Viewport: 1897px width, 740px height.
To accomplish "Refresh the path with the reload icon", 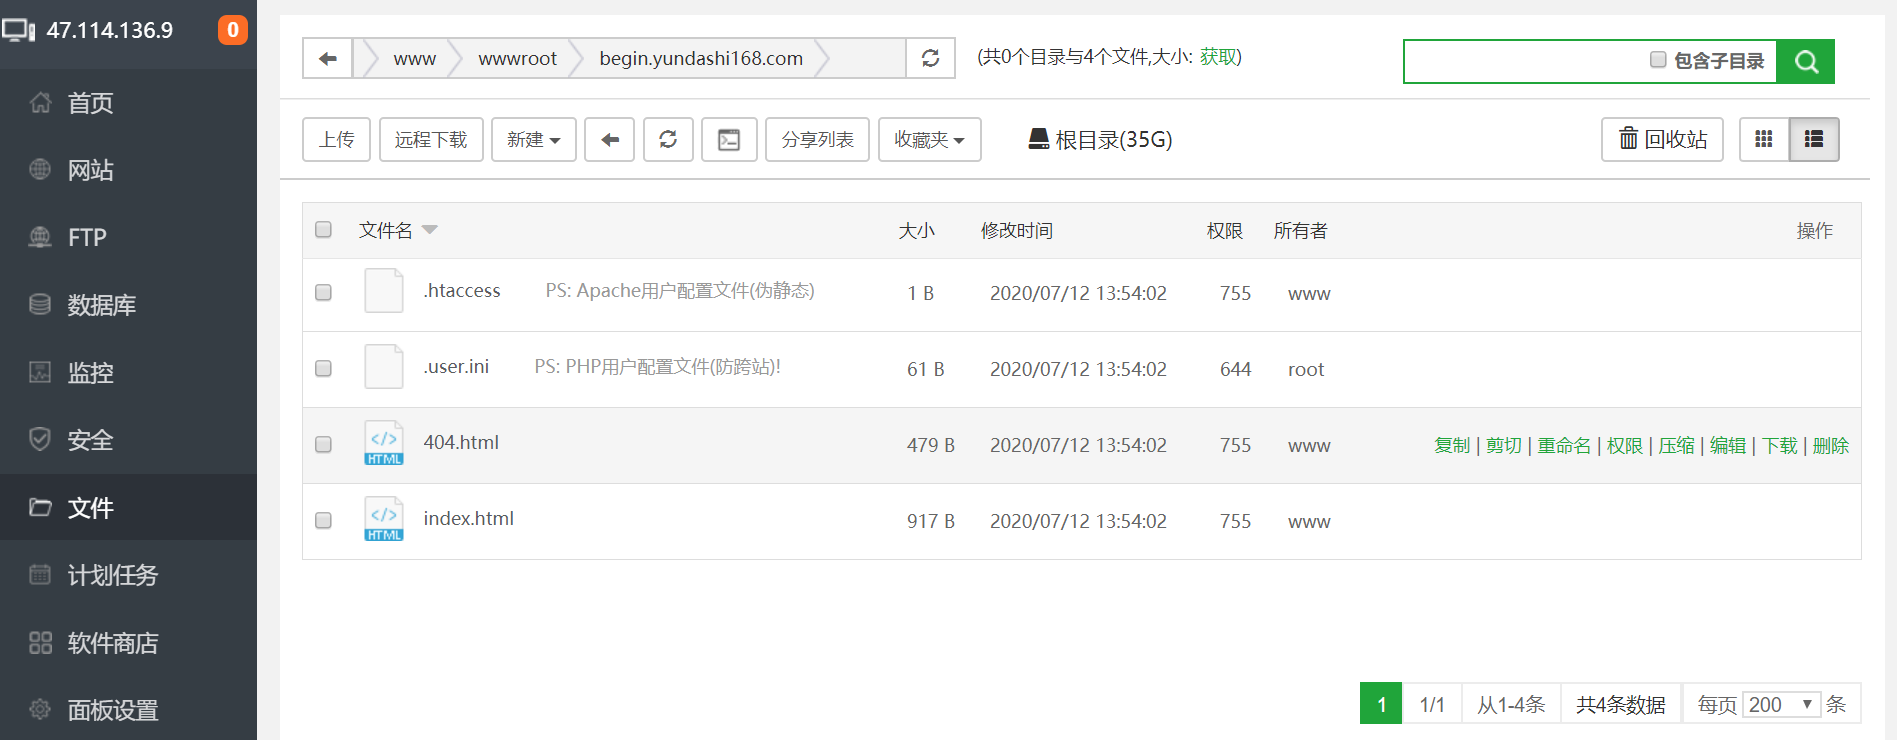I will click(x=930, y=58).
